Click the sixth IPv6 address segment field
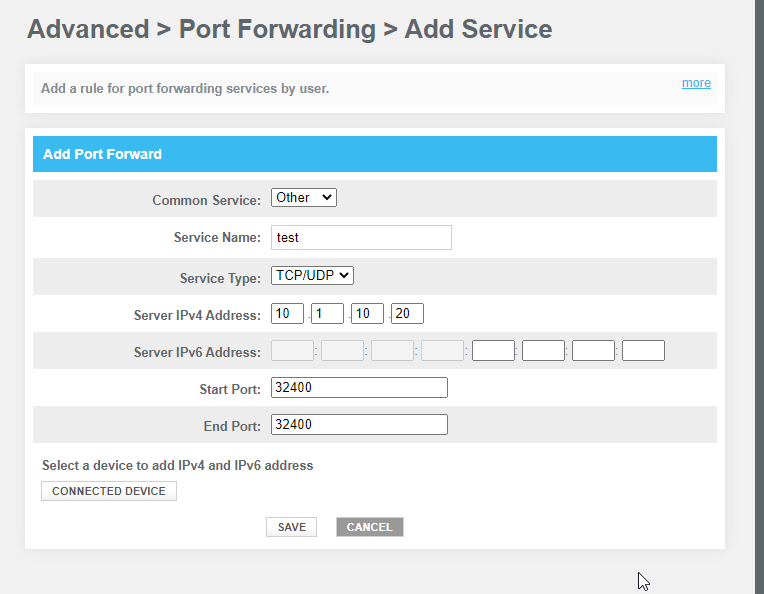Viewport: 764px width, 594px height. point(543,350)
